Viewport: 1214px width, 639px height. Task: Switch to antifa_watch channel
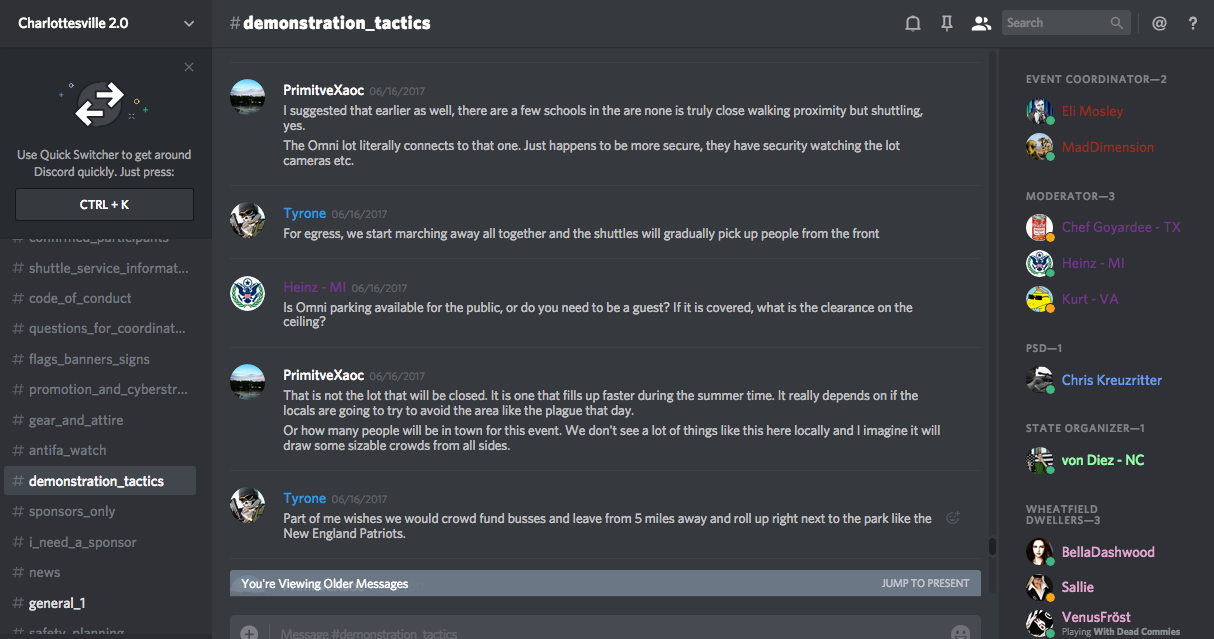click(x=67, y=450)
